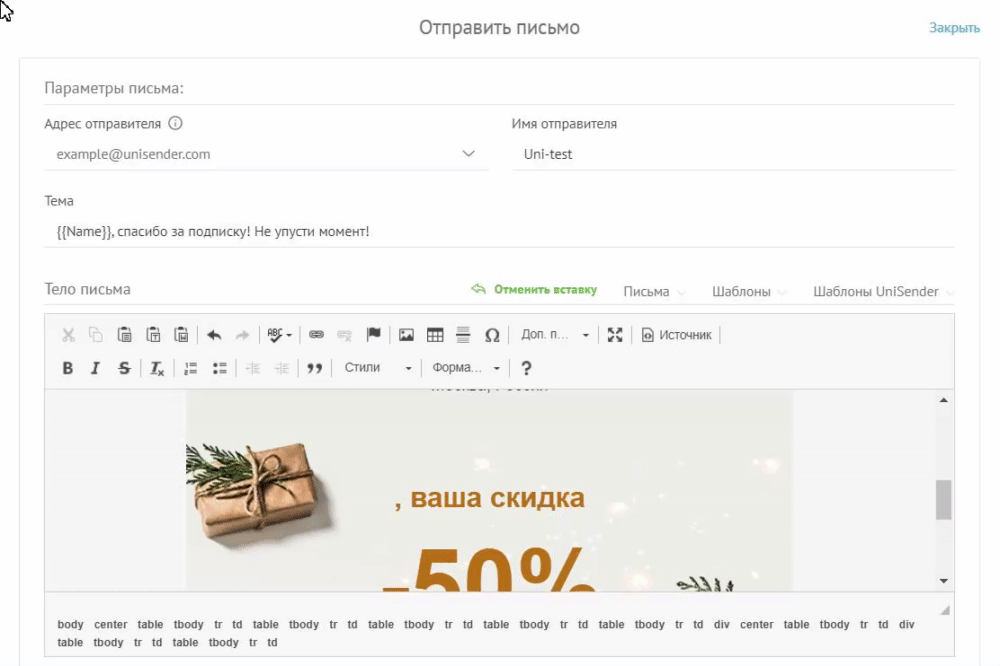Click the 'Имя отправителя' field with Uni-test
This screenshot has width=1000, height=666.
click(733, 154)
